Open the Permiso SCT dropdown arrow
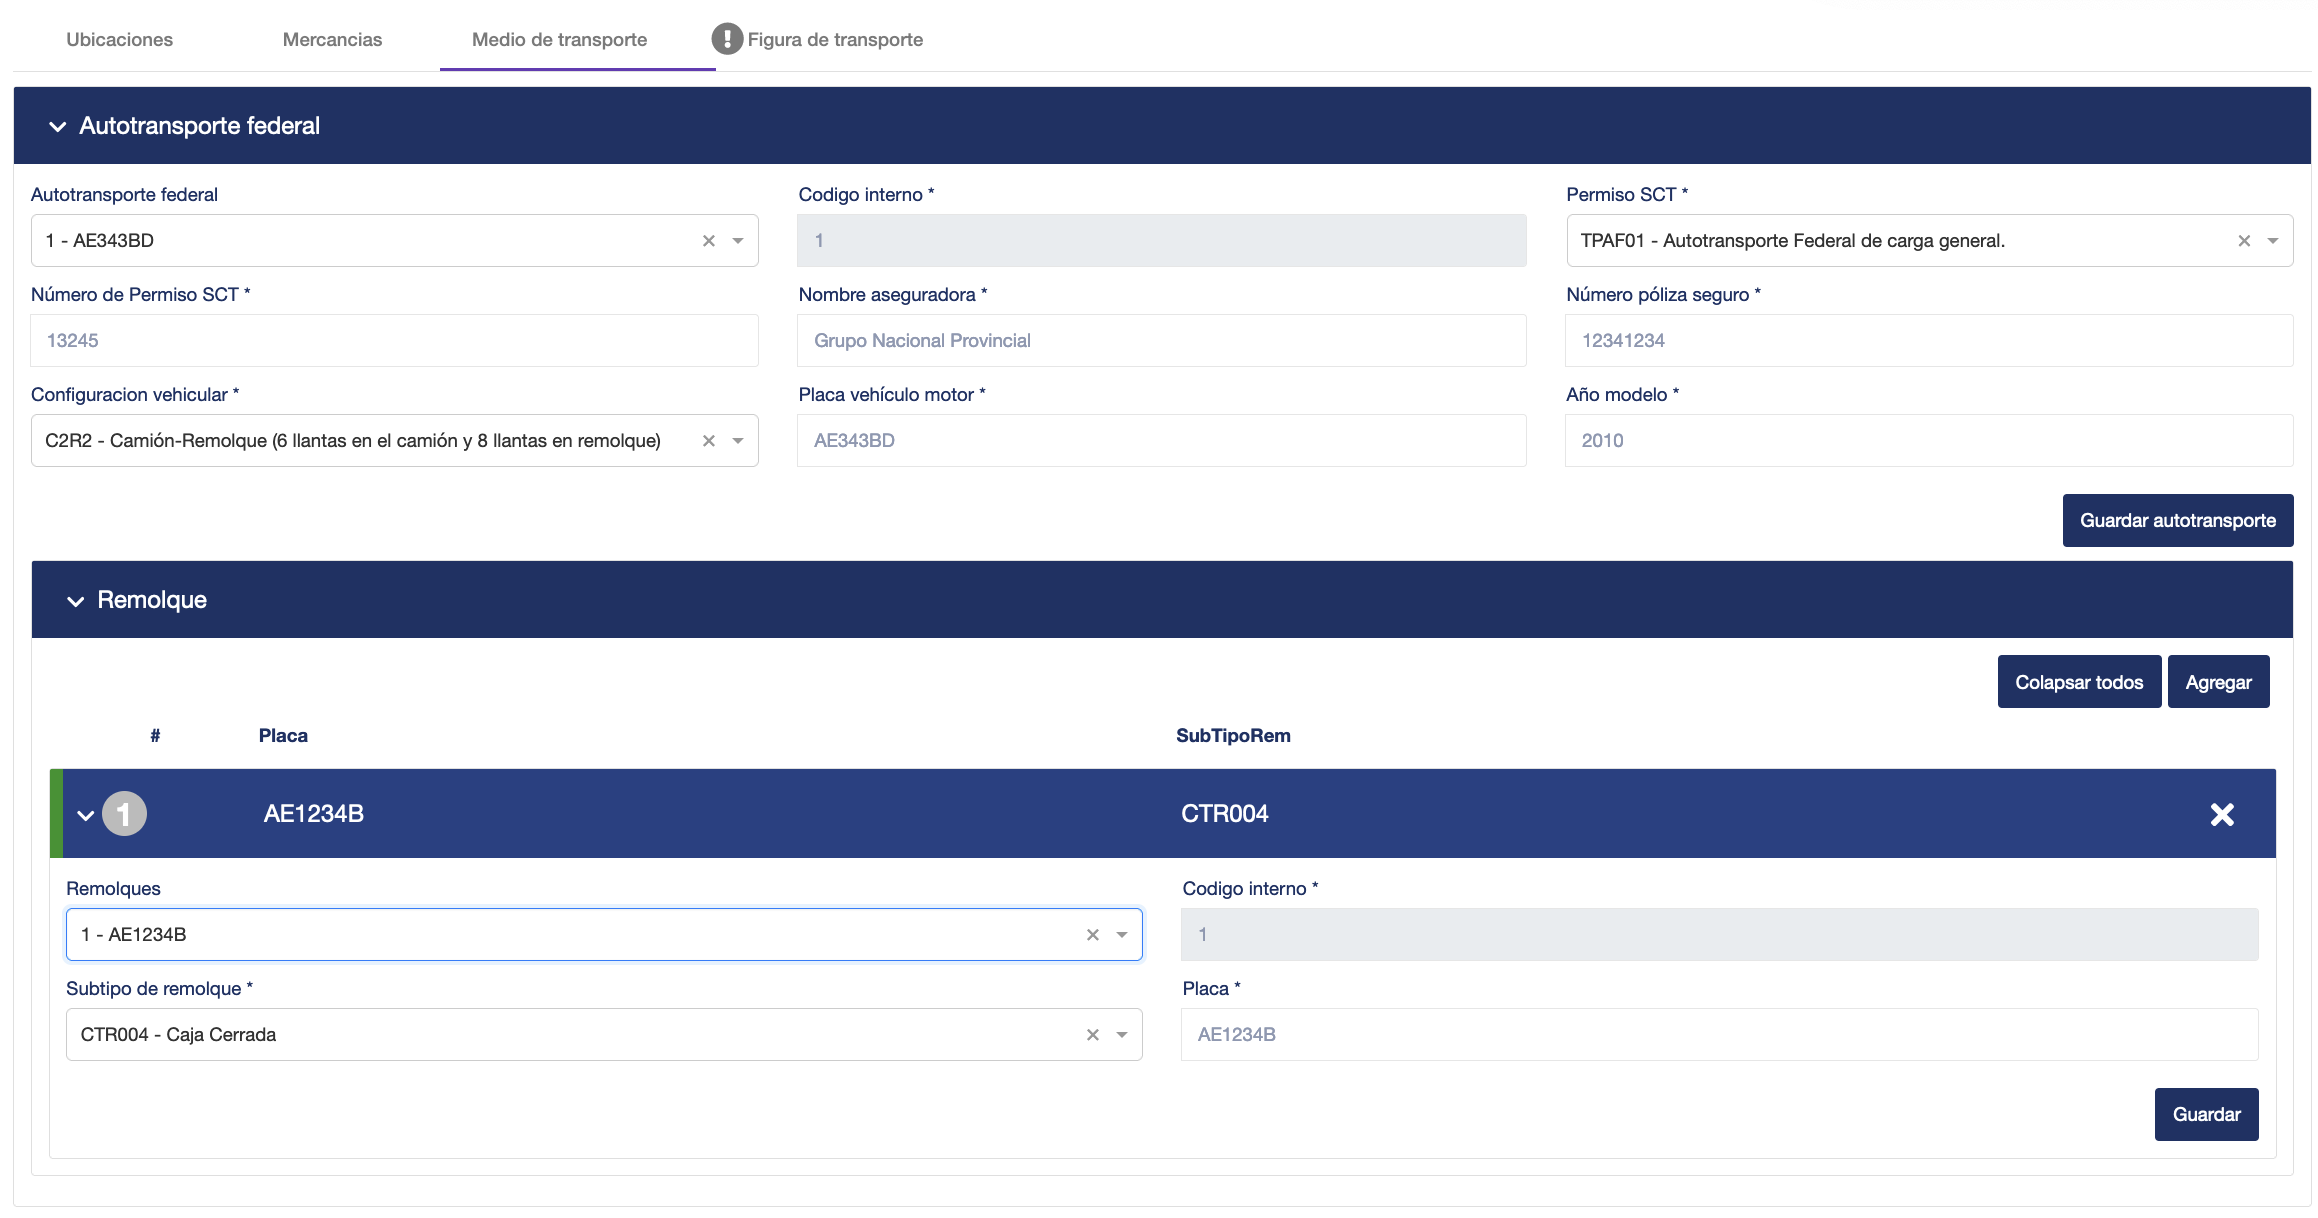 (x=2273, y=240)
